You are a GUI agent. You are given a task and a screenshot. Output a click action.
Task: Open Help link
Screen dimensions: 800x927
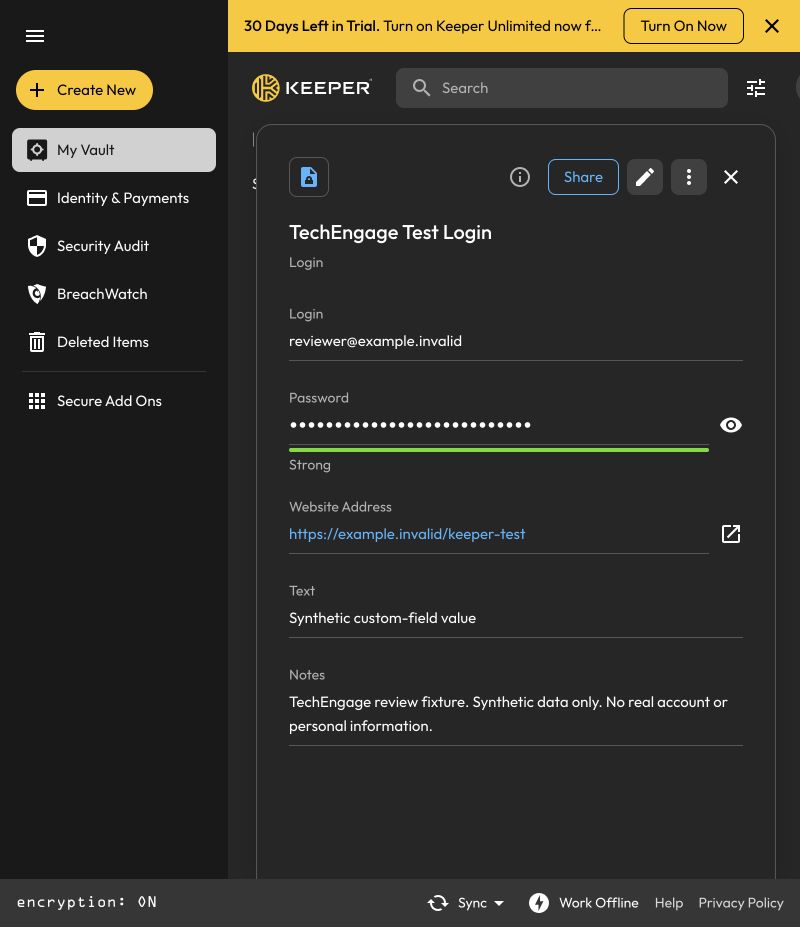(669, 903)
